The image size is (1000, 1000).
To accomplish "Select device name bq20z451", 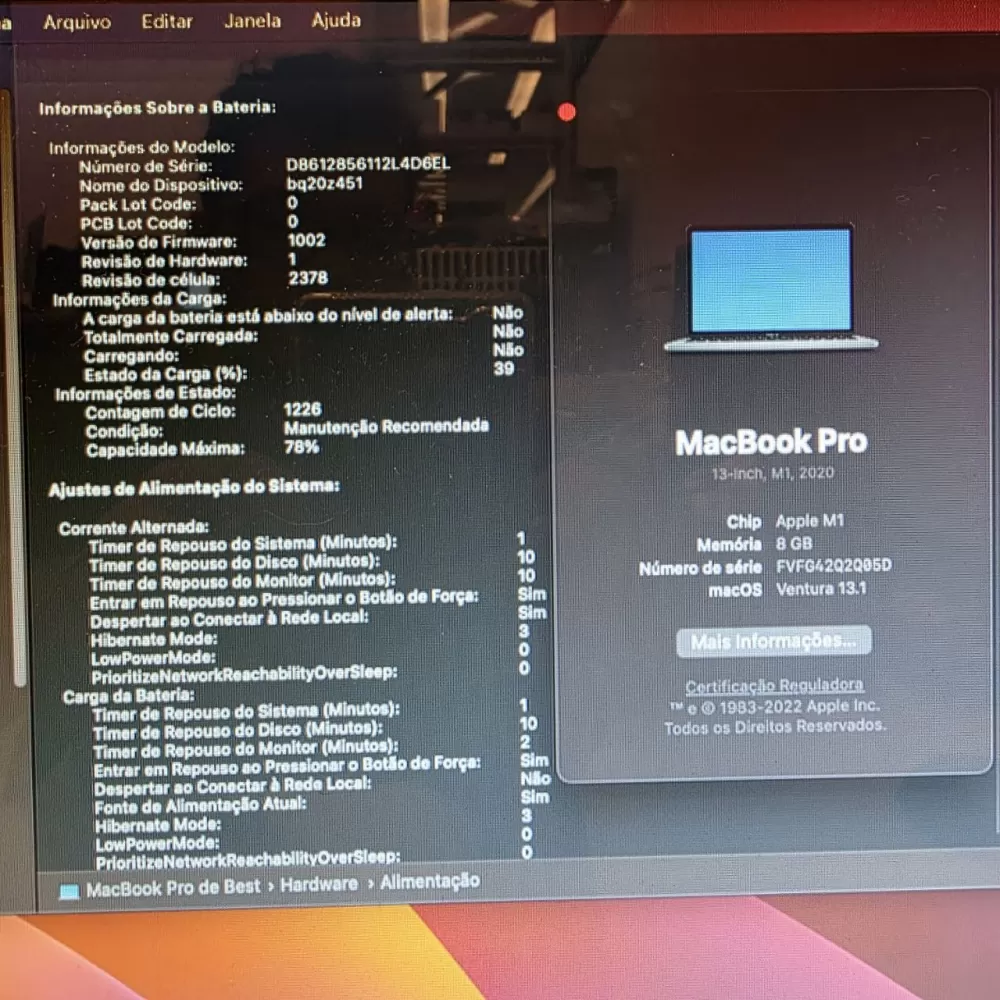I will [x=325, y=183].
